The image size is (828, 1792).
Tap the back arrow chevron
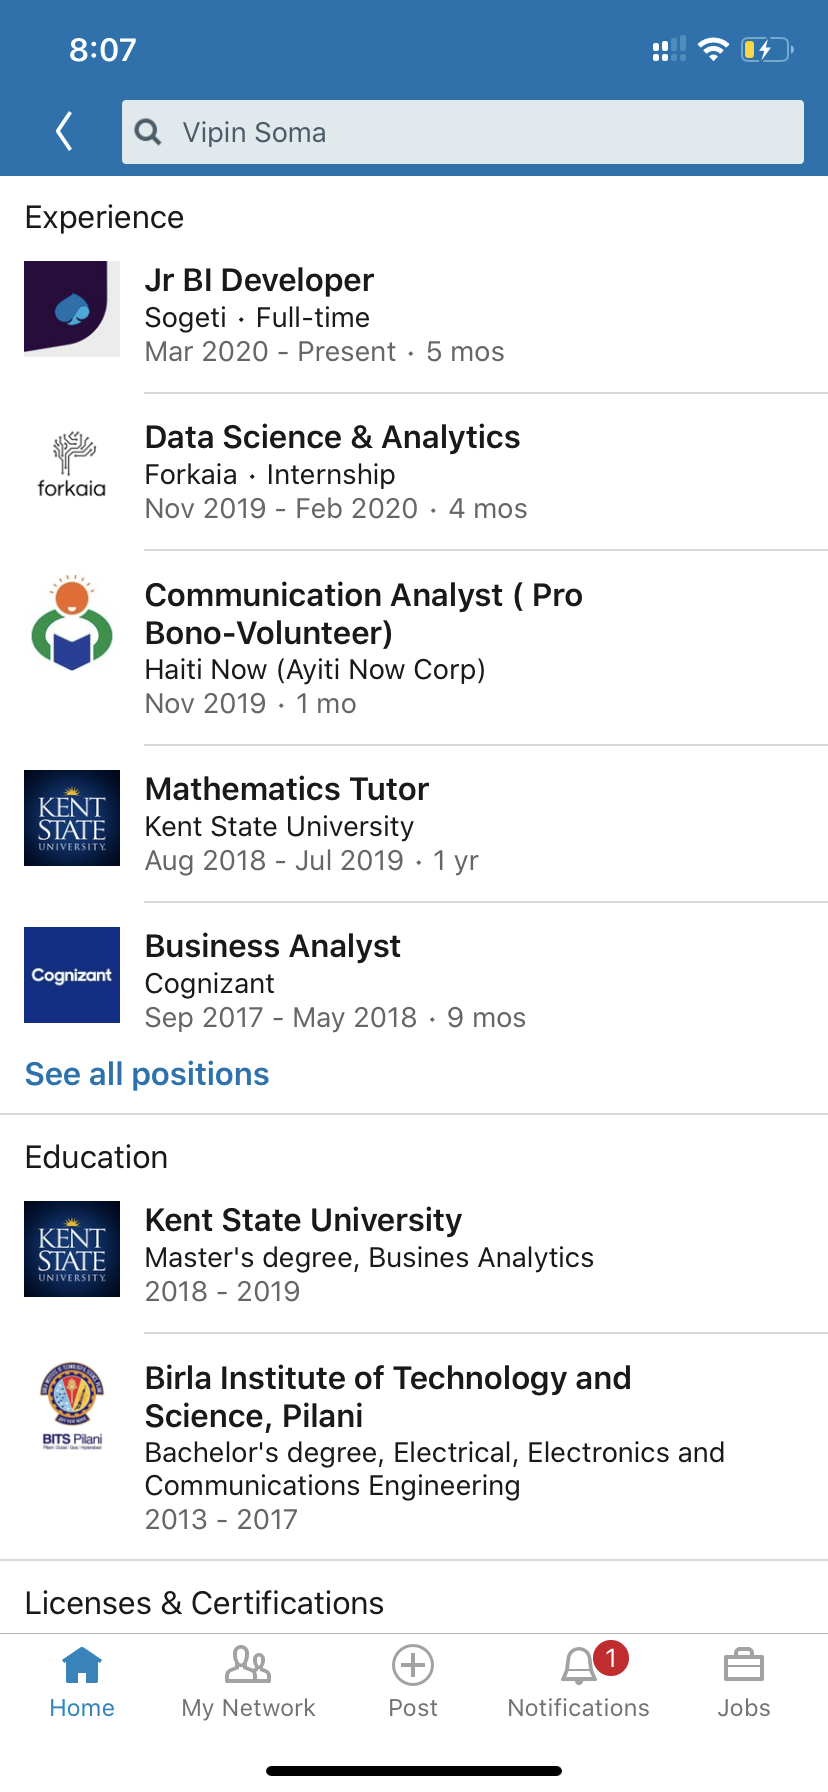65,131
